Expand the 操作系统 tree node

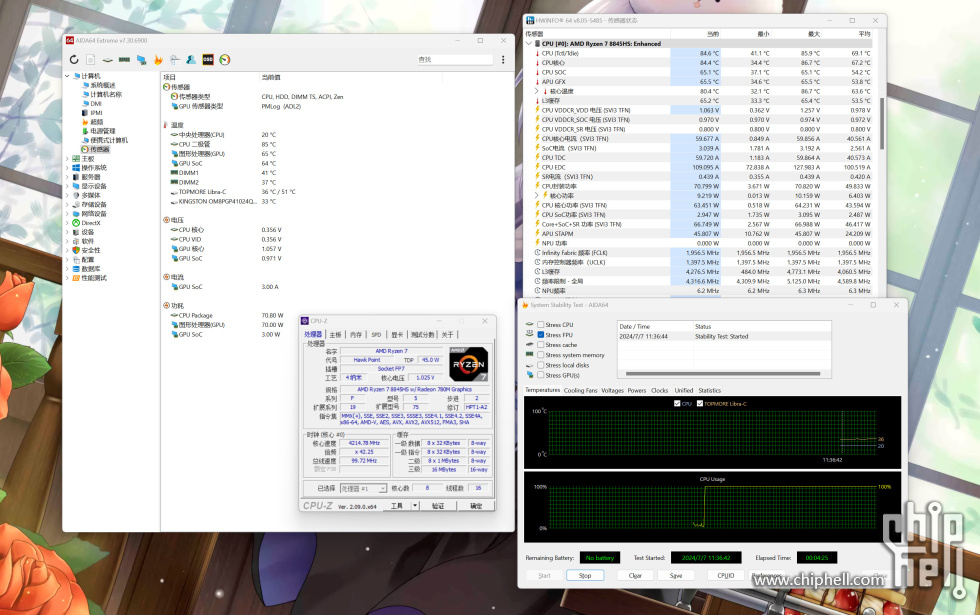[x=68, y=168]
